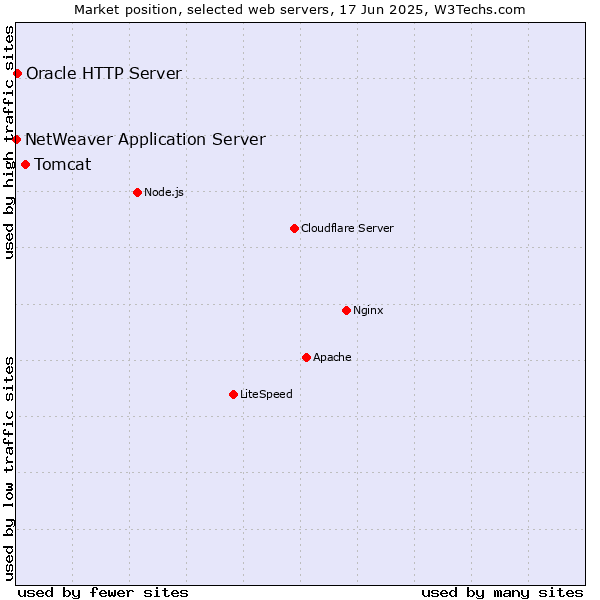Click the 'Node.js' label text
The image size is (600, 600).
click(164, 192)
